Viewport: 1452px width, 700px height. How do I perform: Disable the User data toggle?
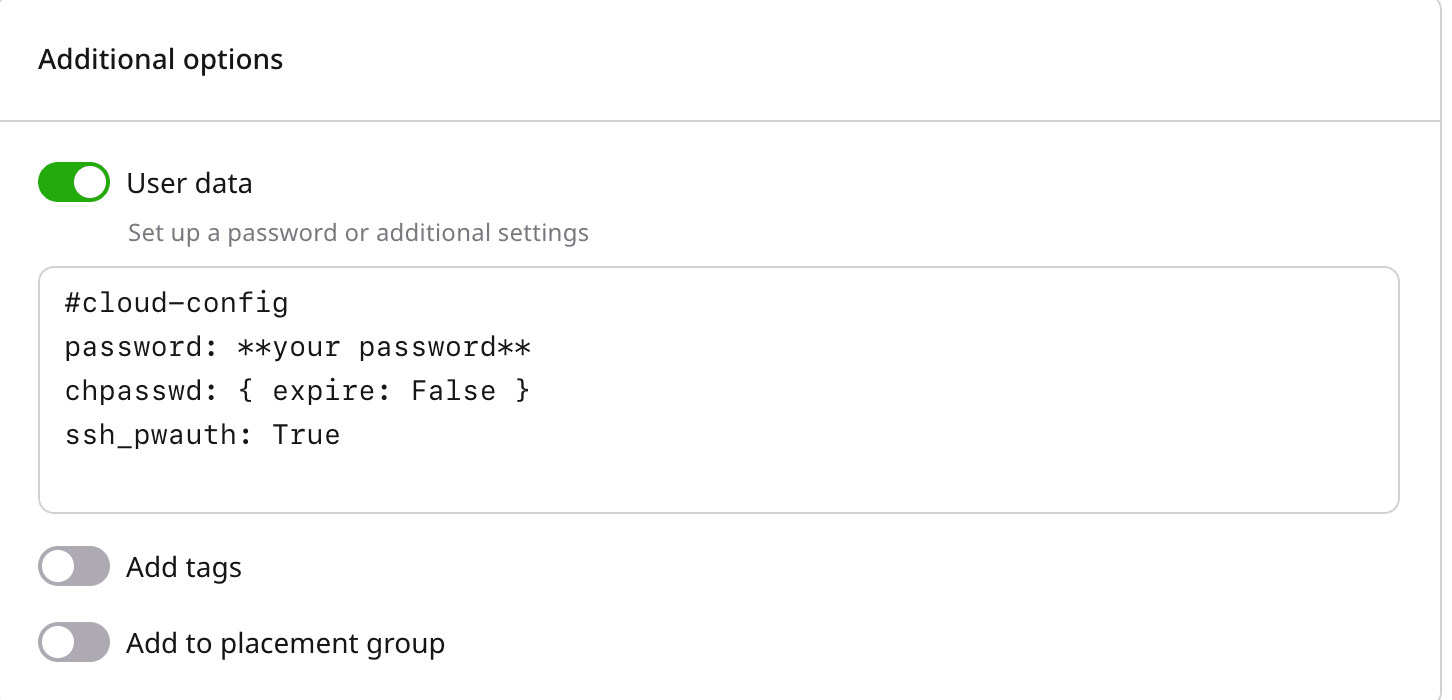pyautogui.click(x=74, y=183)
